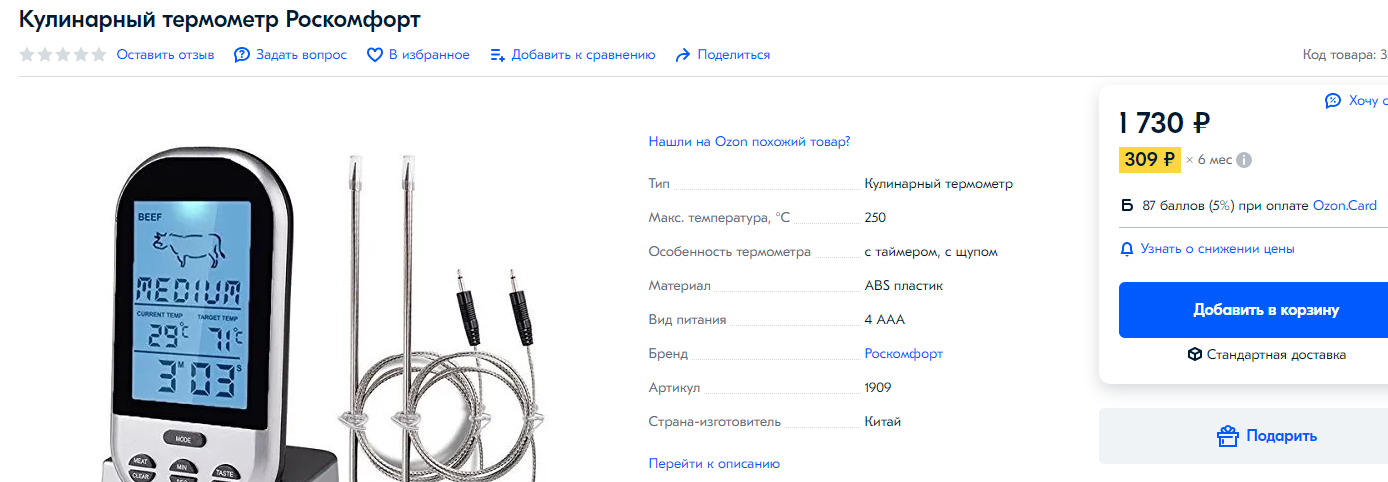This screenshot has height=482, width=1388.
Task: Click Задать вопрос link
Action: tap(301, 55)
